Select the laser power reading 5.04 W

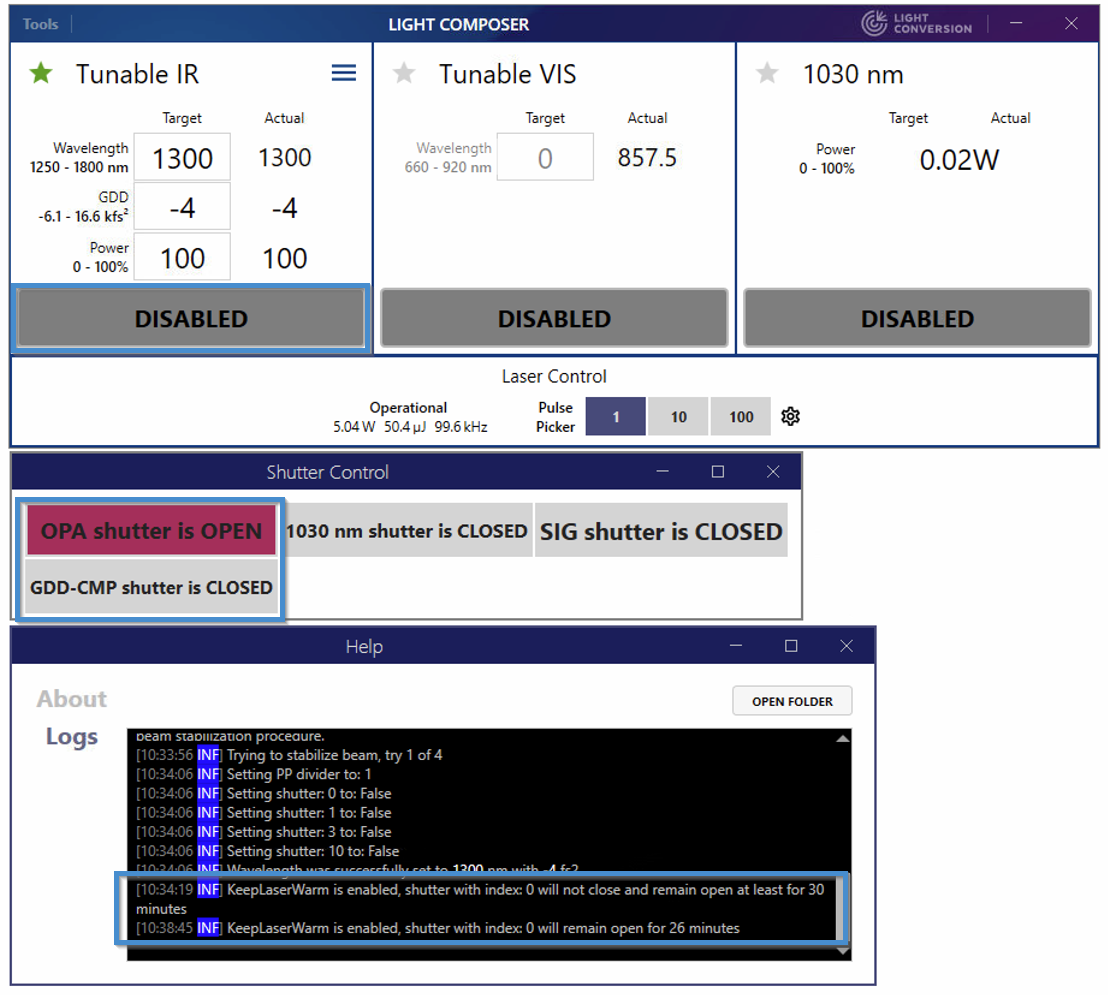tap(354, 427)
